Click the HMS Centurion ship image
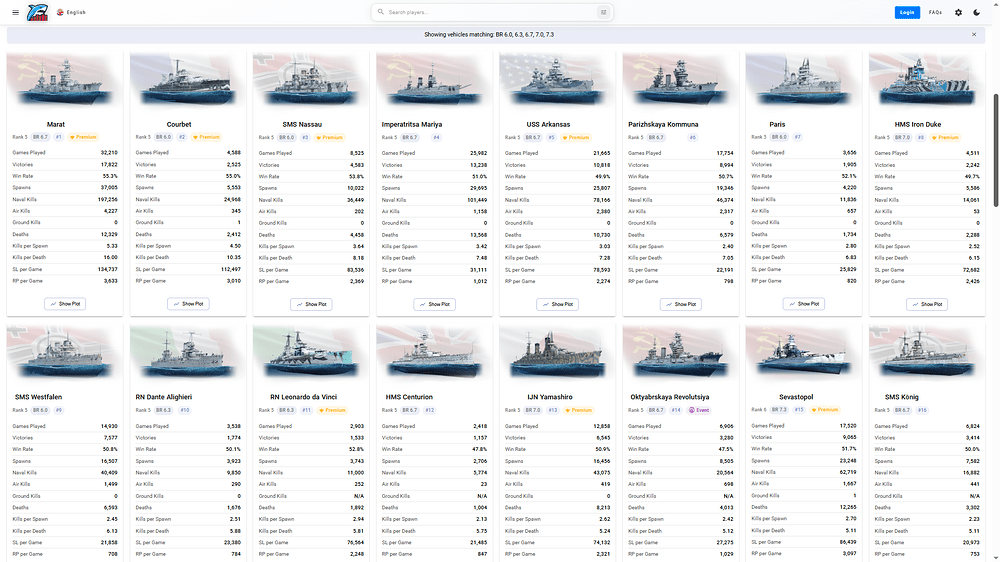 (x=434, y=355)
